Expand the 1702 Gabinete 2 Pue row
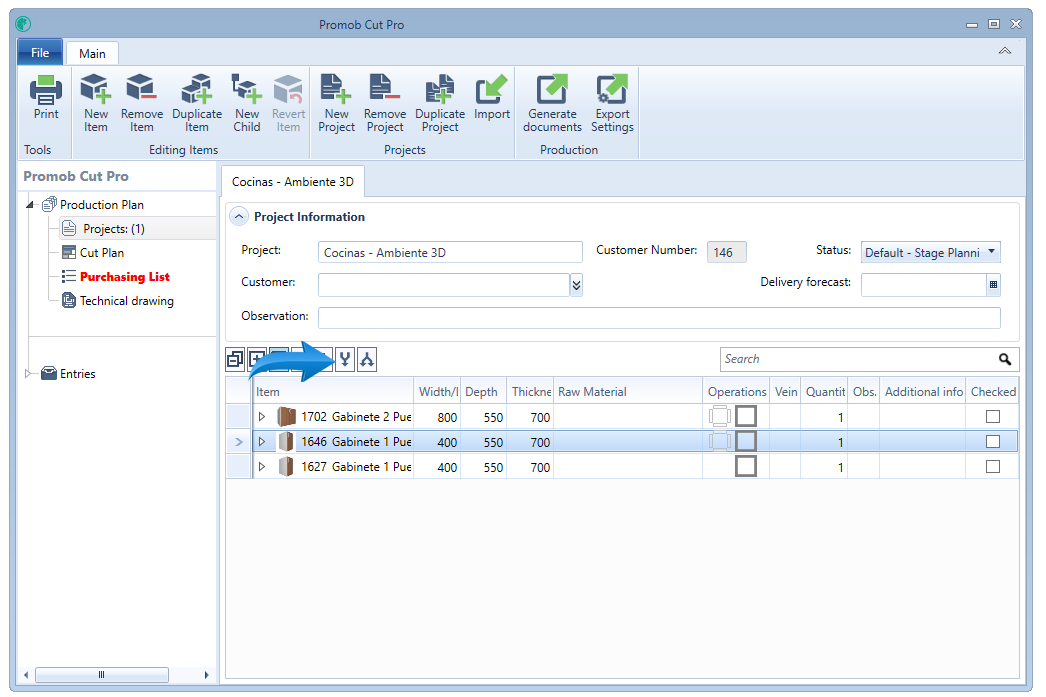1046x697 pixels. point(262,417)
